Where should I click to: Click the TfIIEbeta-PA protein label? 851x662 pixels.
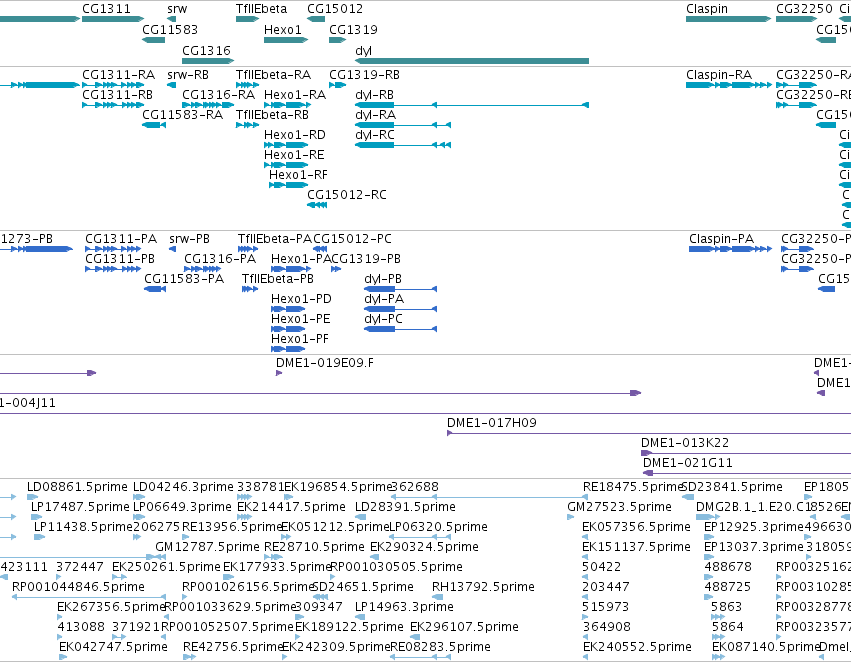[x=275, y=239]
